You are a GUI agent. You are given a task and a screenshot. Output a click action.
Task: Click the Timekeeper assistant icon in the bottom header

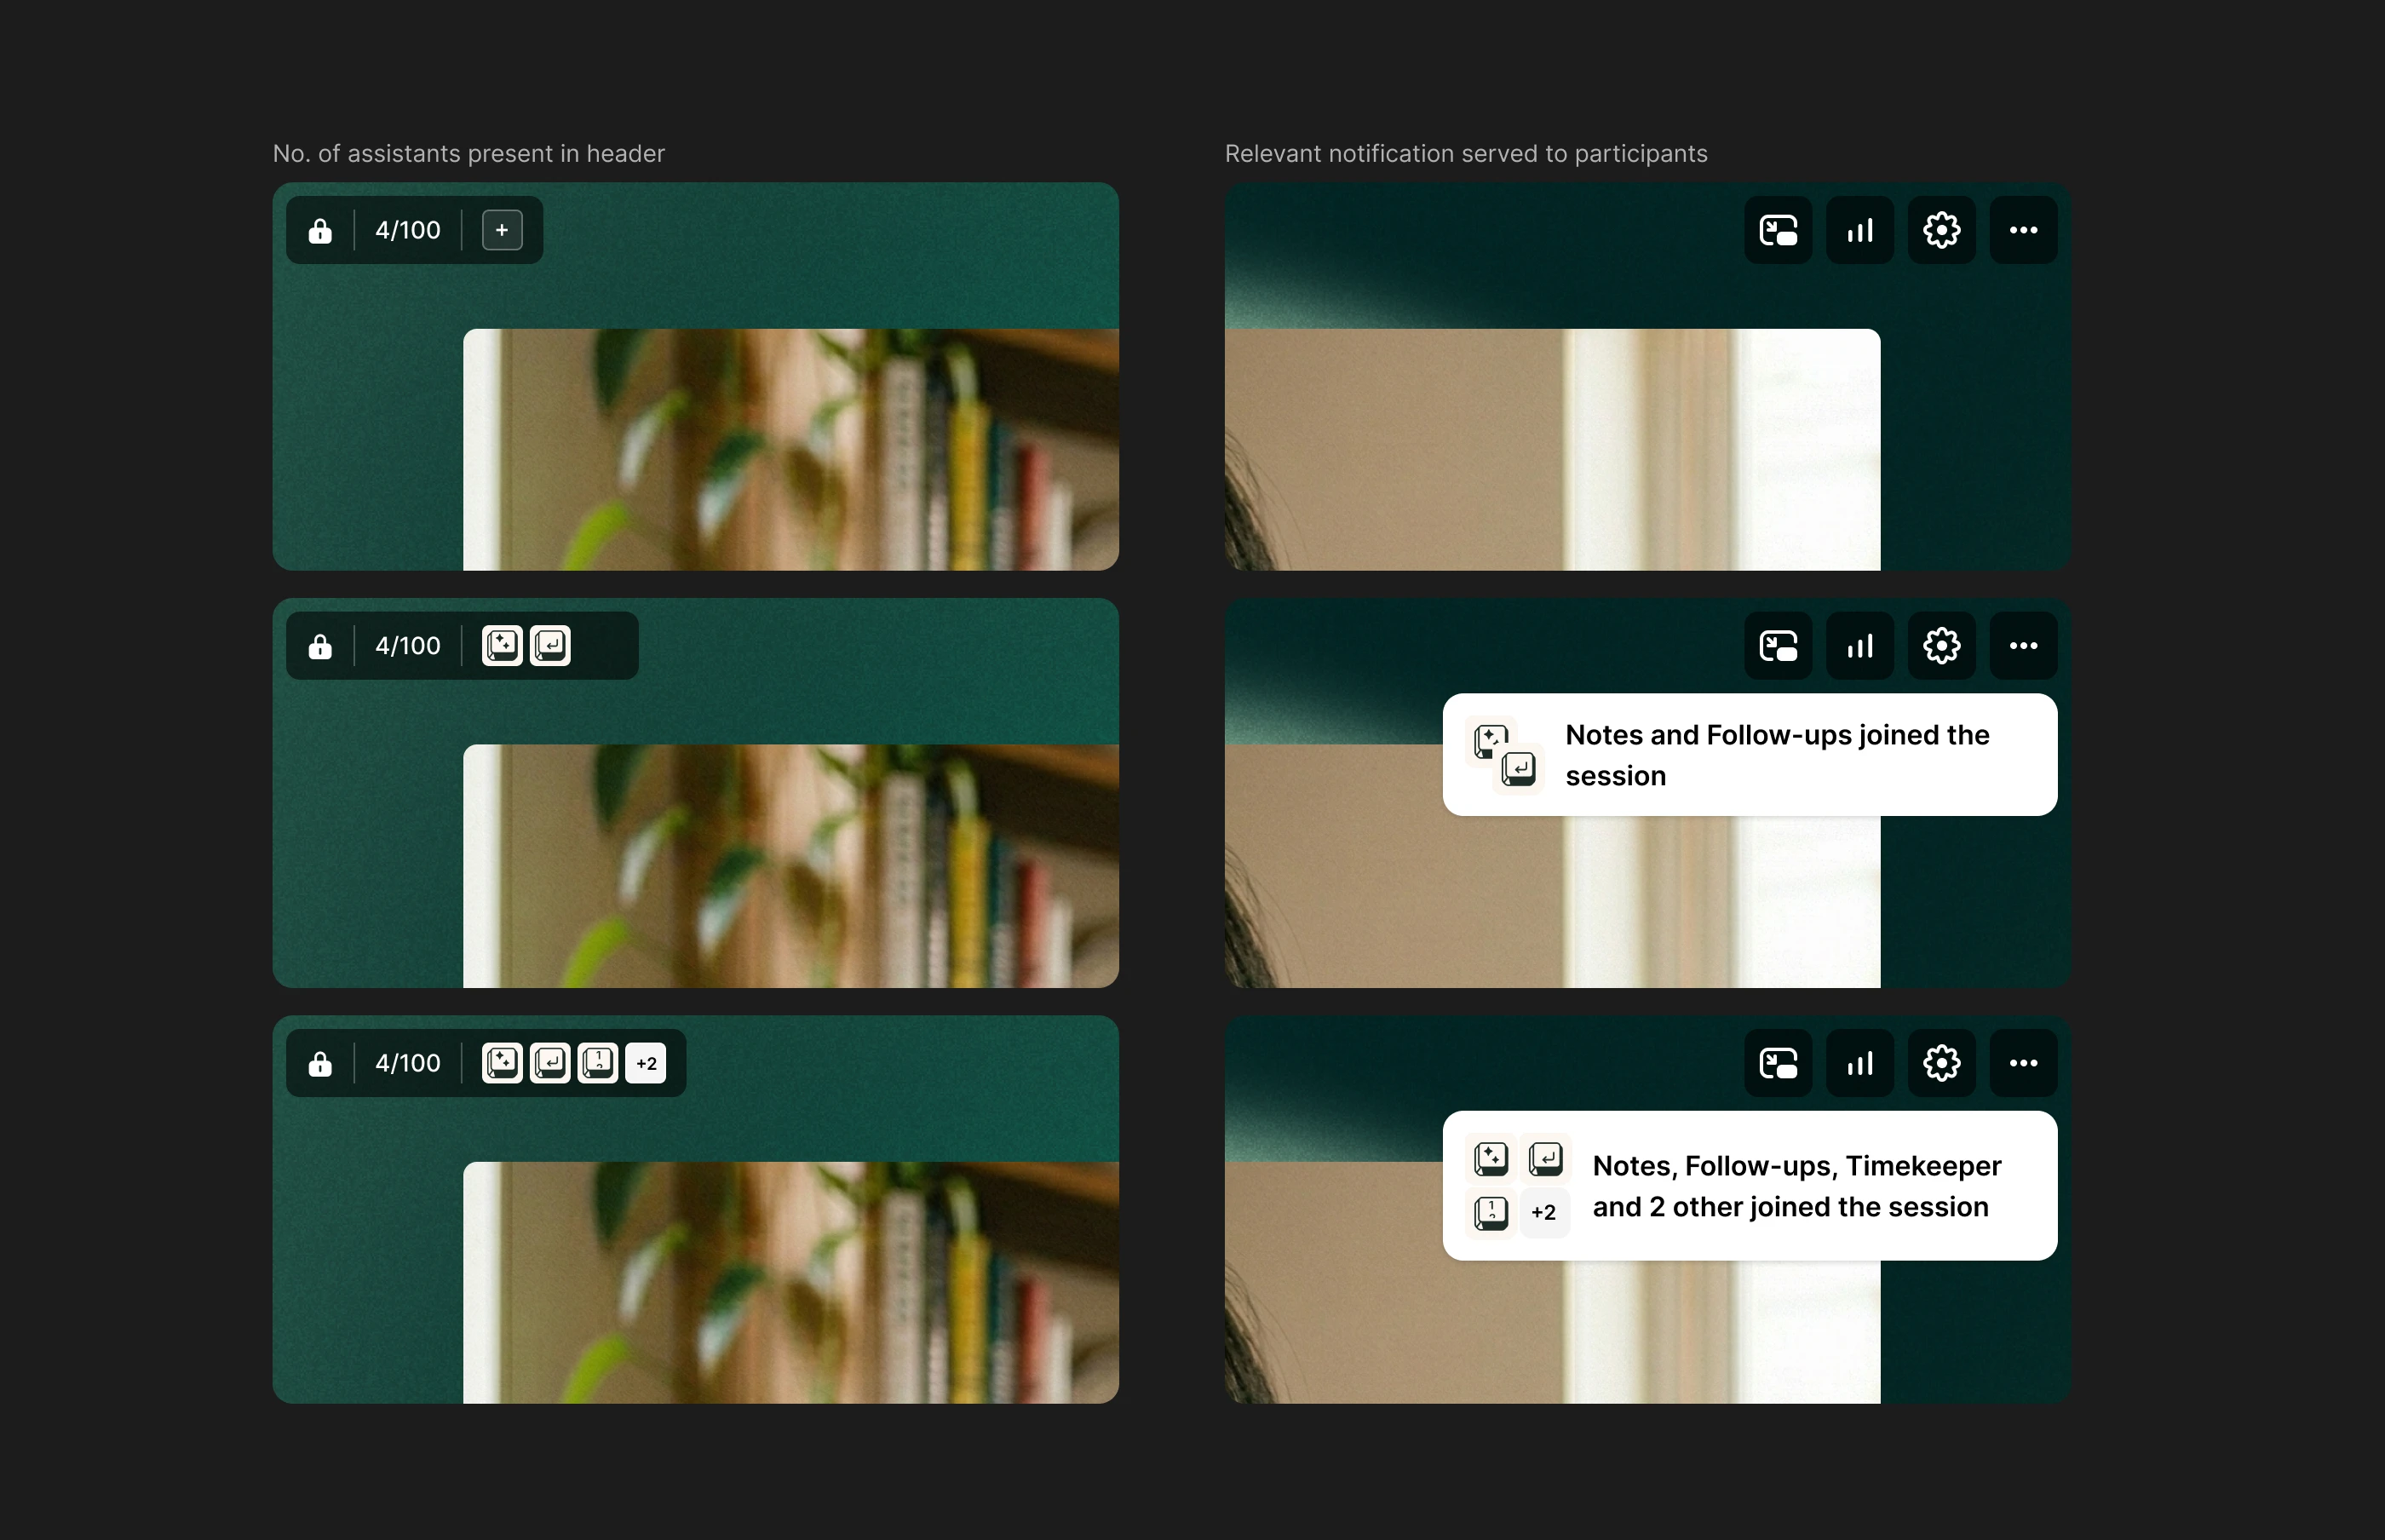[598, 1063]
